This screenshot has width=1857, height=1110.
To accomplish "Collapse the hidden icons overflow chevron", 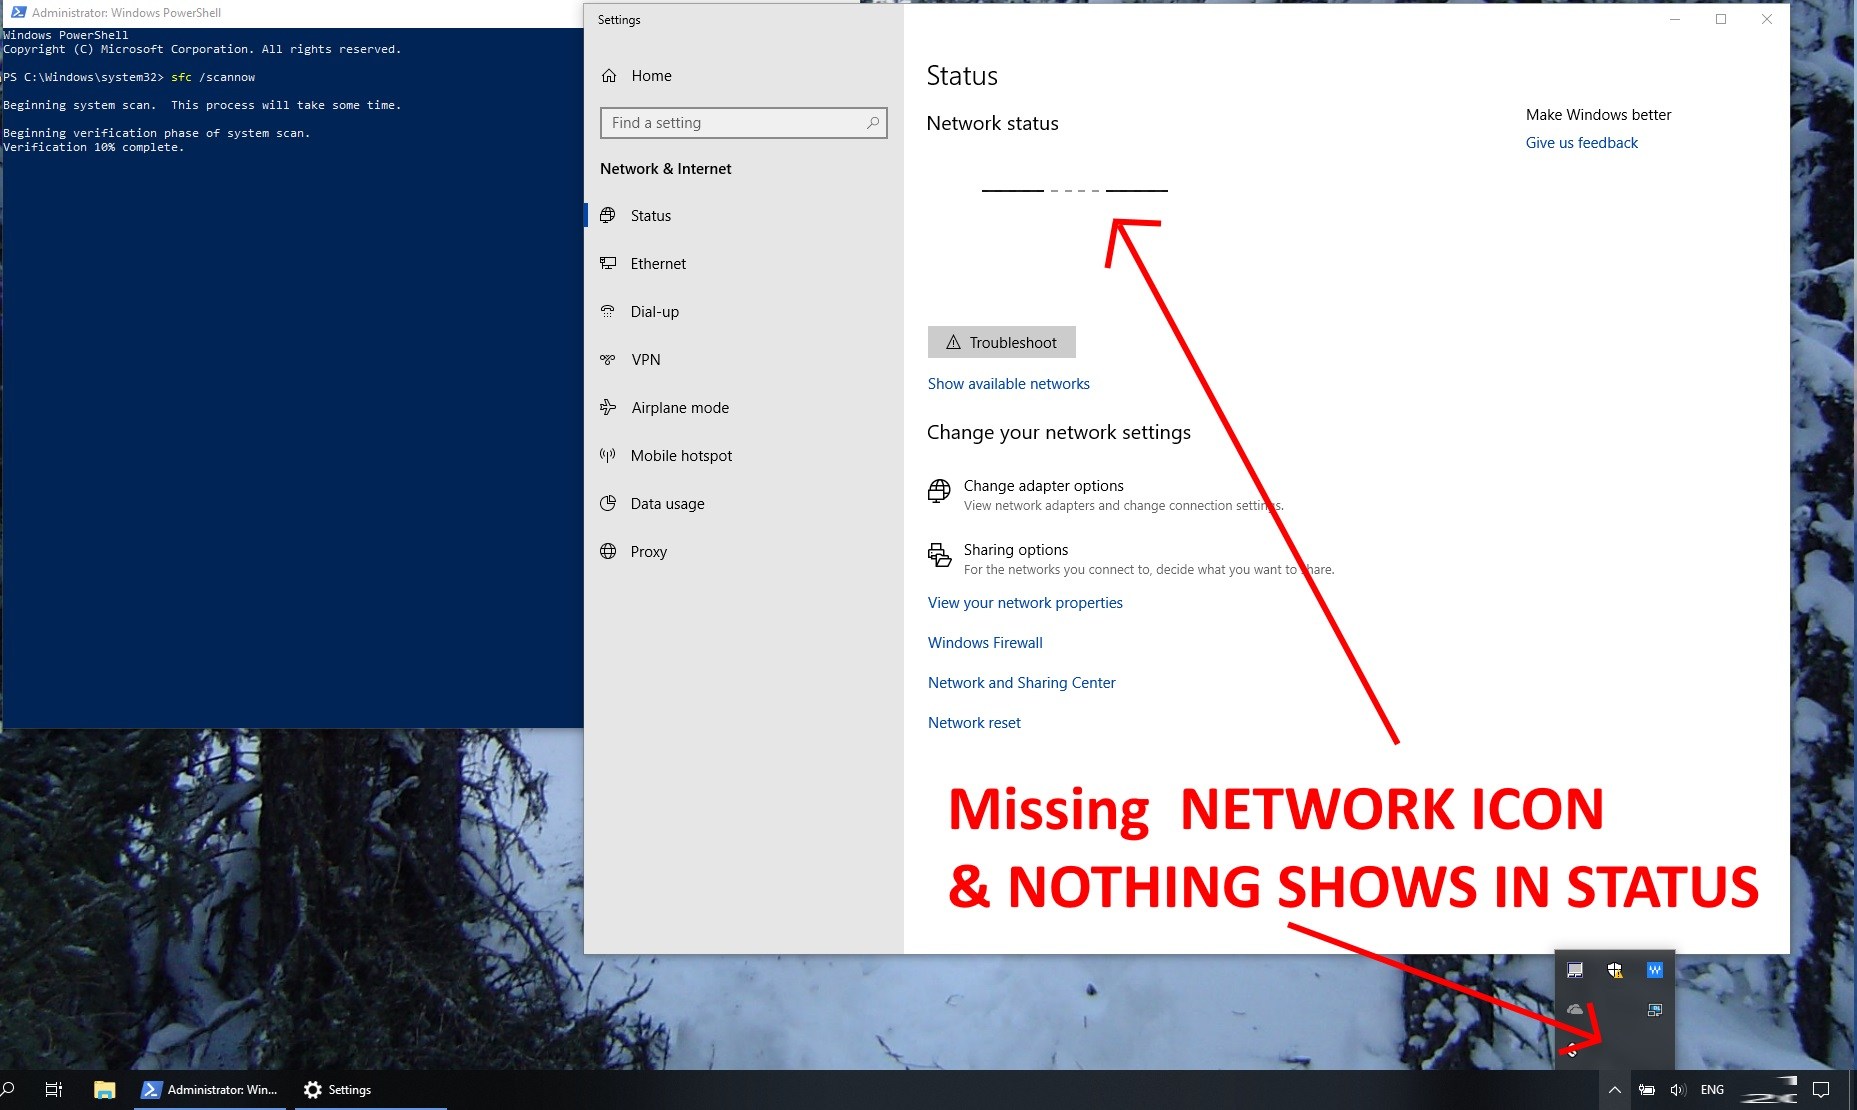I will 1614,1090.
